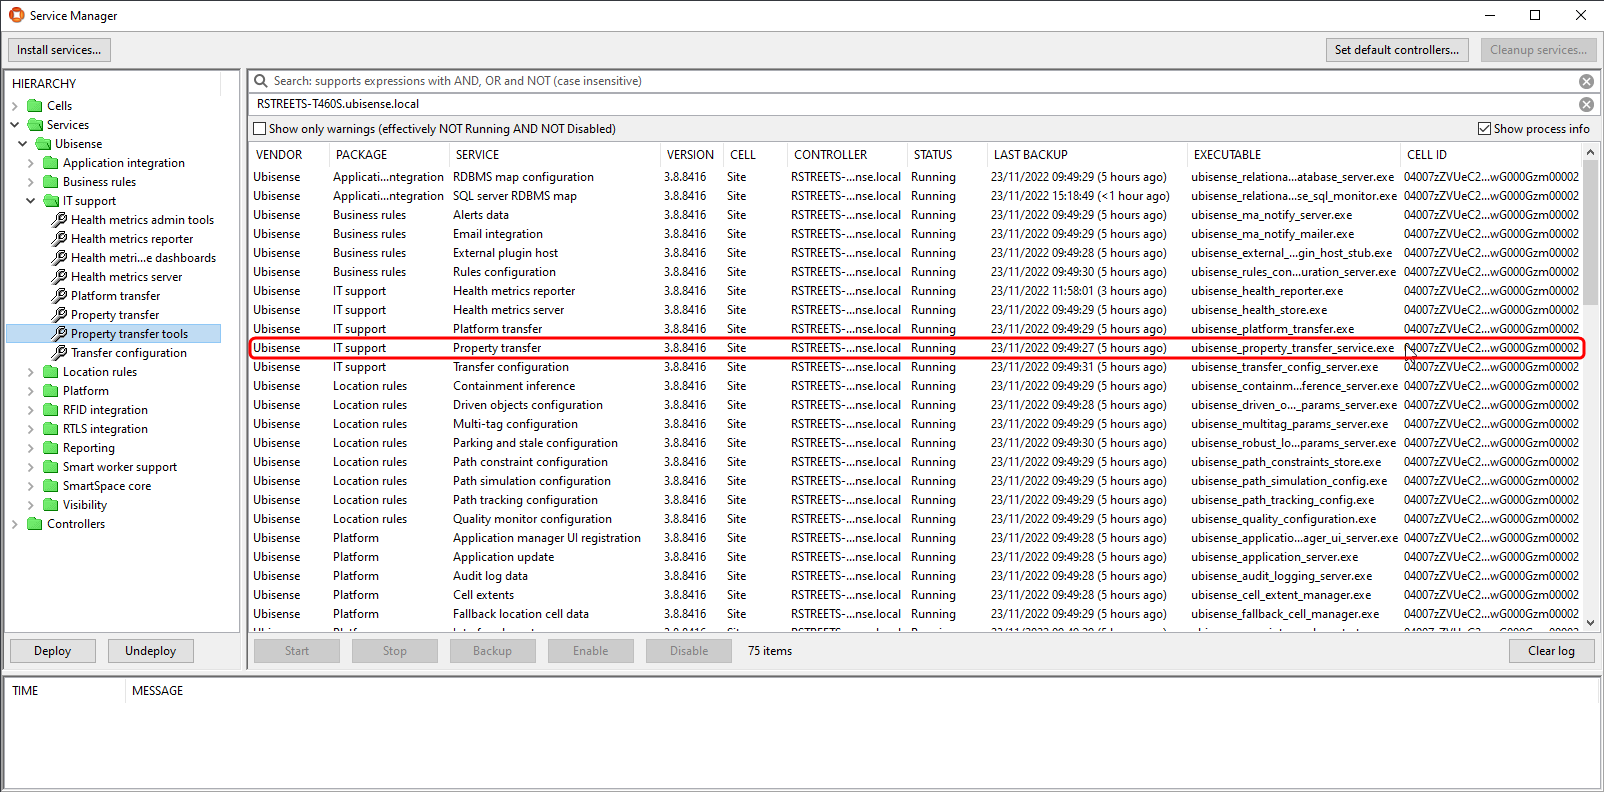Click the Deploy button
Screen dimensions: 1604x792
tap(52, 651)
